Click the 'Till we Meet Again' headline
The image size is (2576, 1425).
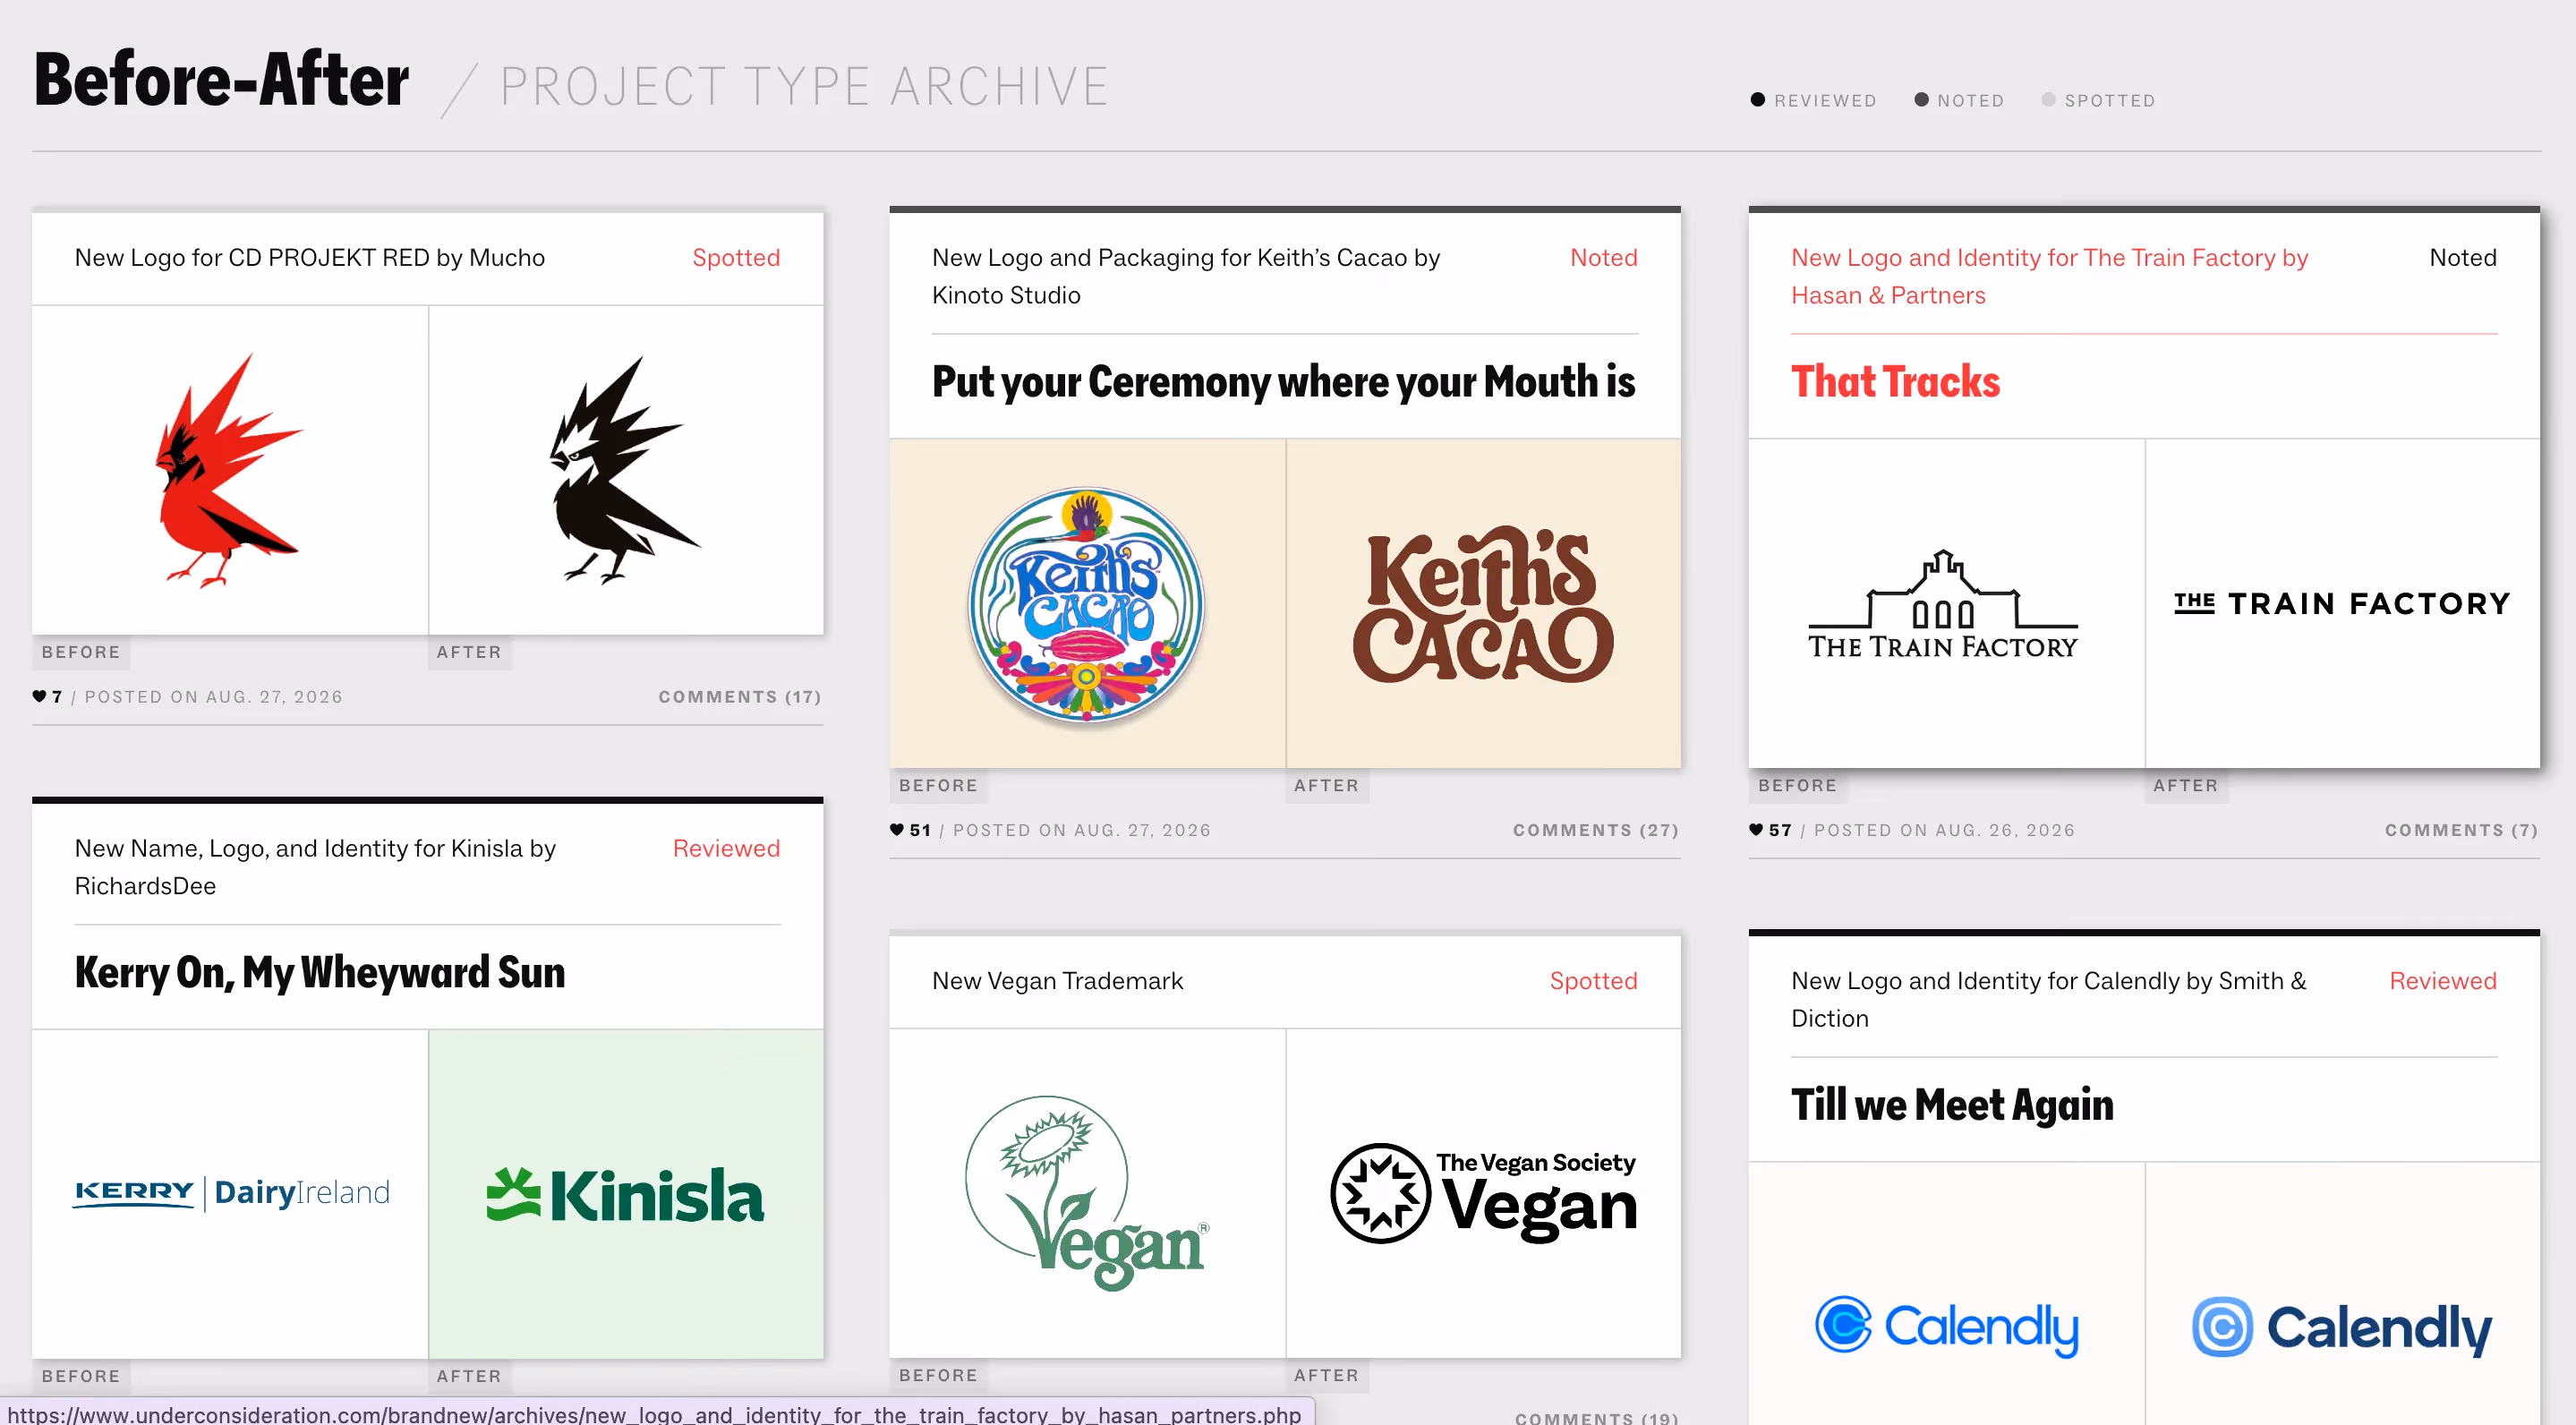(1952, 1105)
